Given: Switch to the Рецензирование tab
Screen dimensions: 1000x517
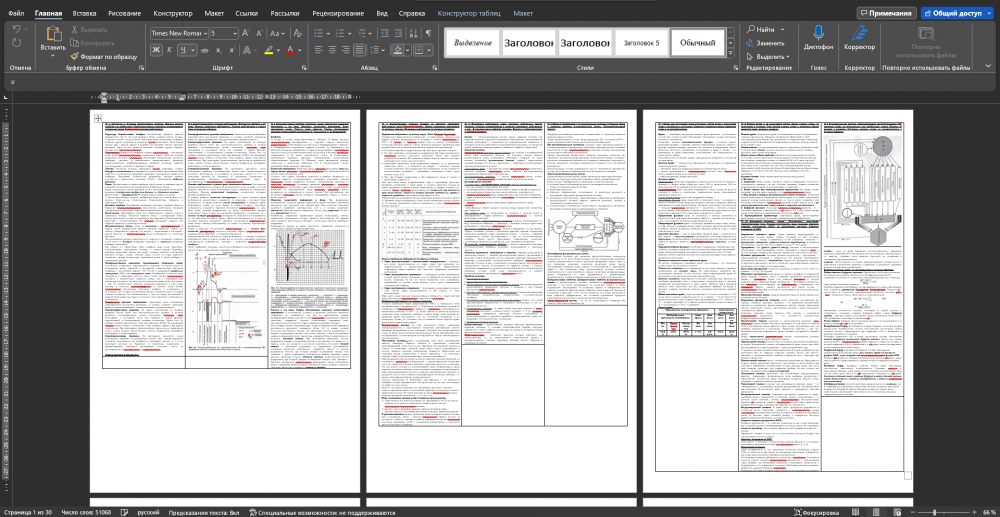Looking at the screenshot, I should point(336,14).
